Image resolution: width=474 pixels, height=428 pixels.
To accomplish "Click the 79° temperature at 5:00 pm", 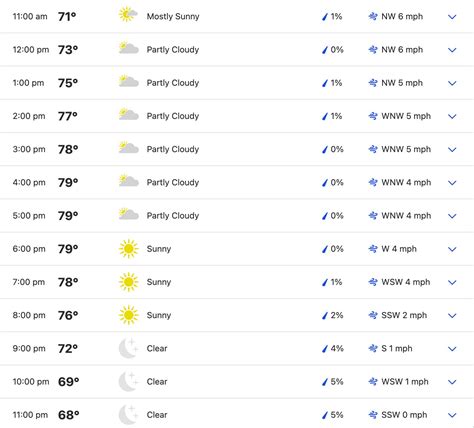I will 68,216.
